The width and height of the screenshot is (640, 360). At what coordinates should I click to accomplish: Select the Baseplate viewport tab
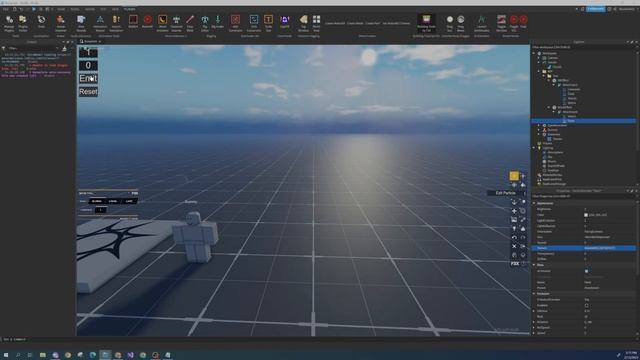click(x=90, y=41)
